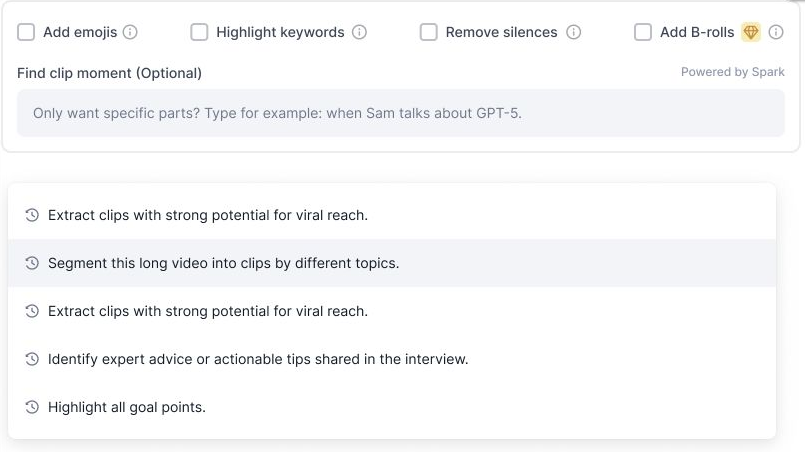
Task: Tick the Highlight keywords checkbox
Action: [x=199, y=32]
